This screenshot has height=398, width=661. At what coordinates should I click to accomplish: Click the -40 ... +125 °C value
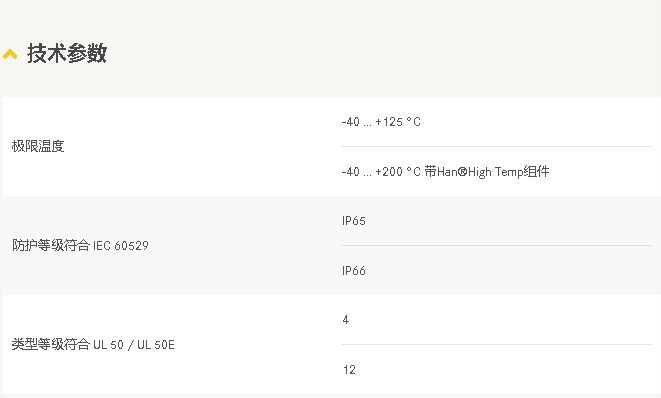click(381, 122)
